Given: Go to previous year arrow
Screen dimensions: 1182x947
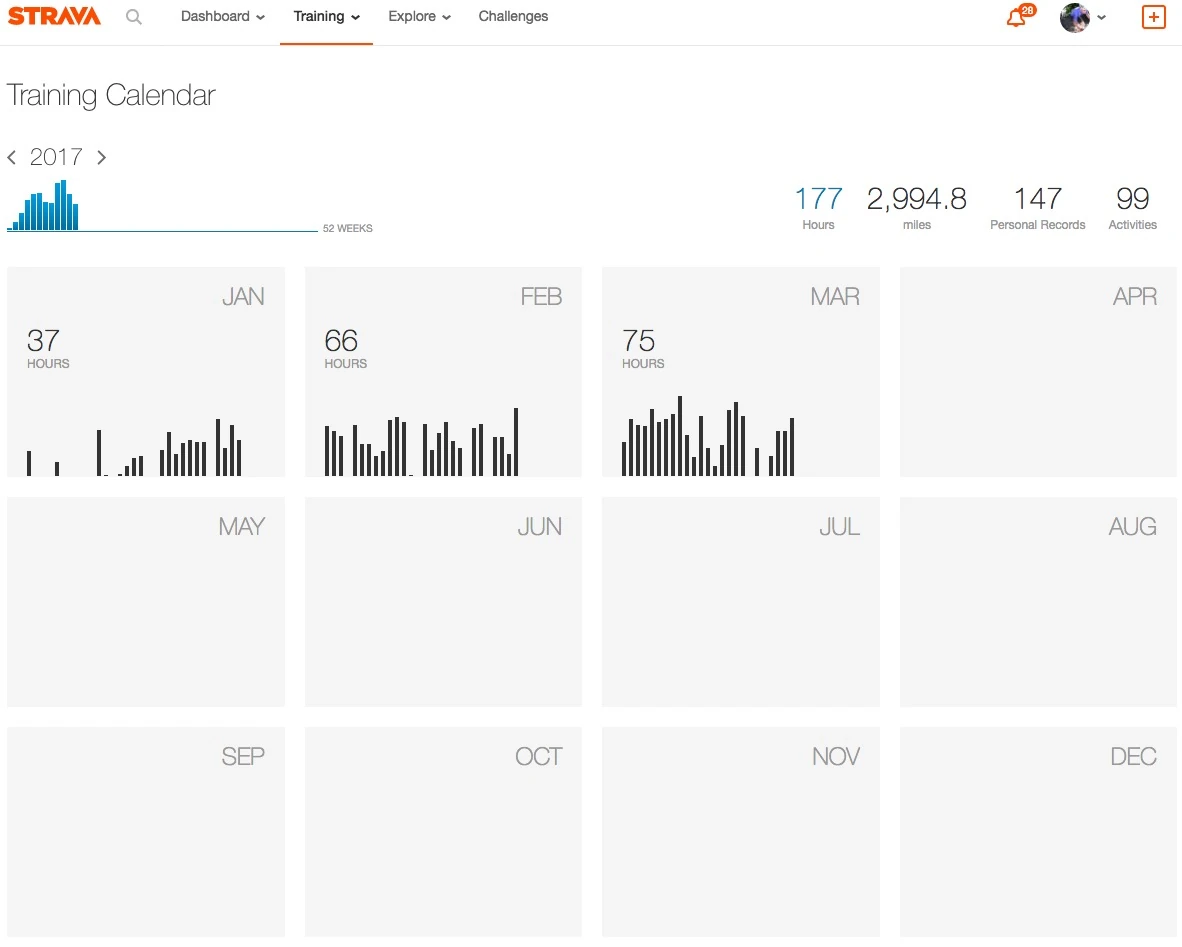Looking at the screenshot, I should 12,158.
